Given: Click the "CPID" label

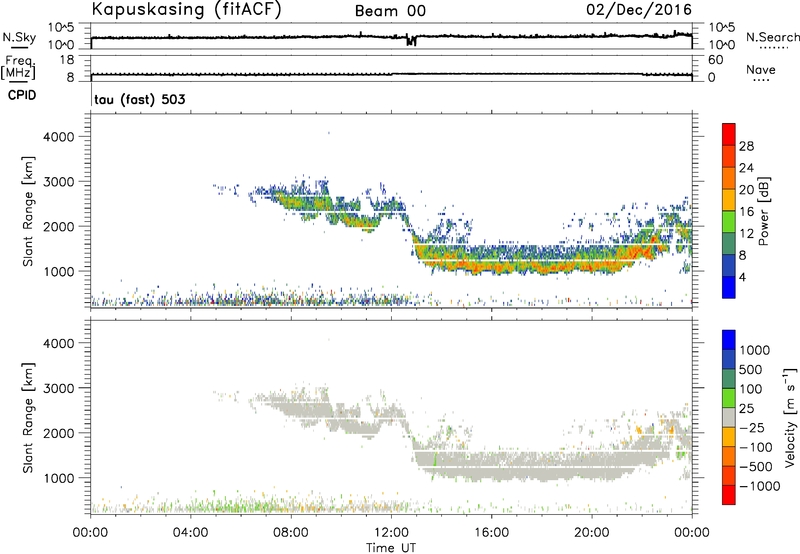Looking at the screenshot, I should coord(22,95).
